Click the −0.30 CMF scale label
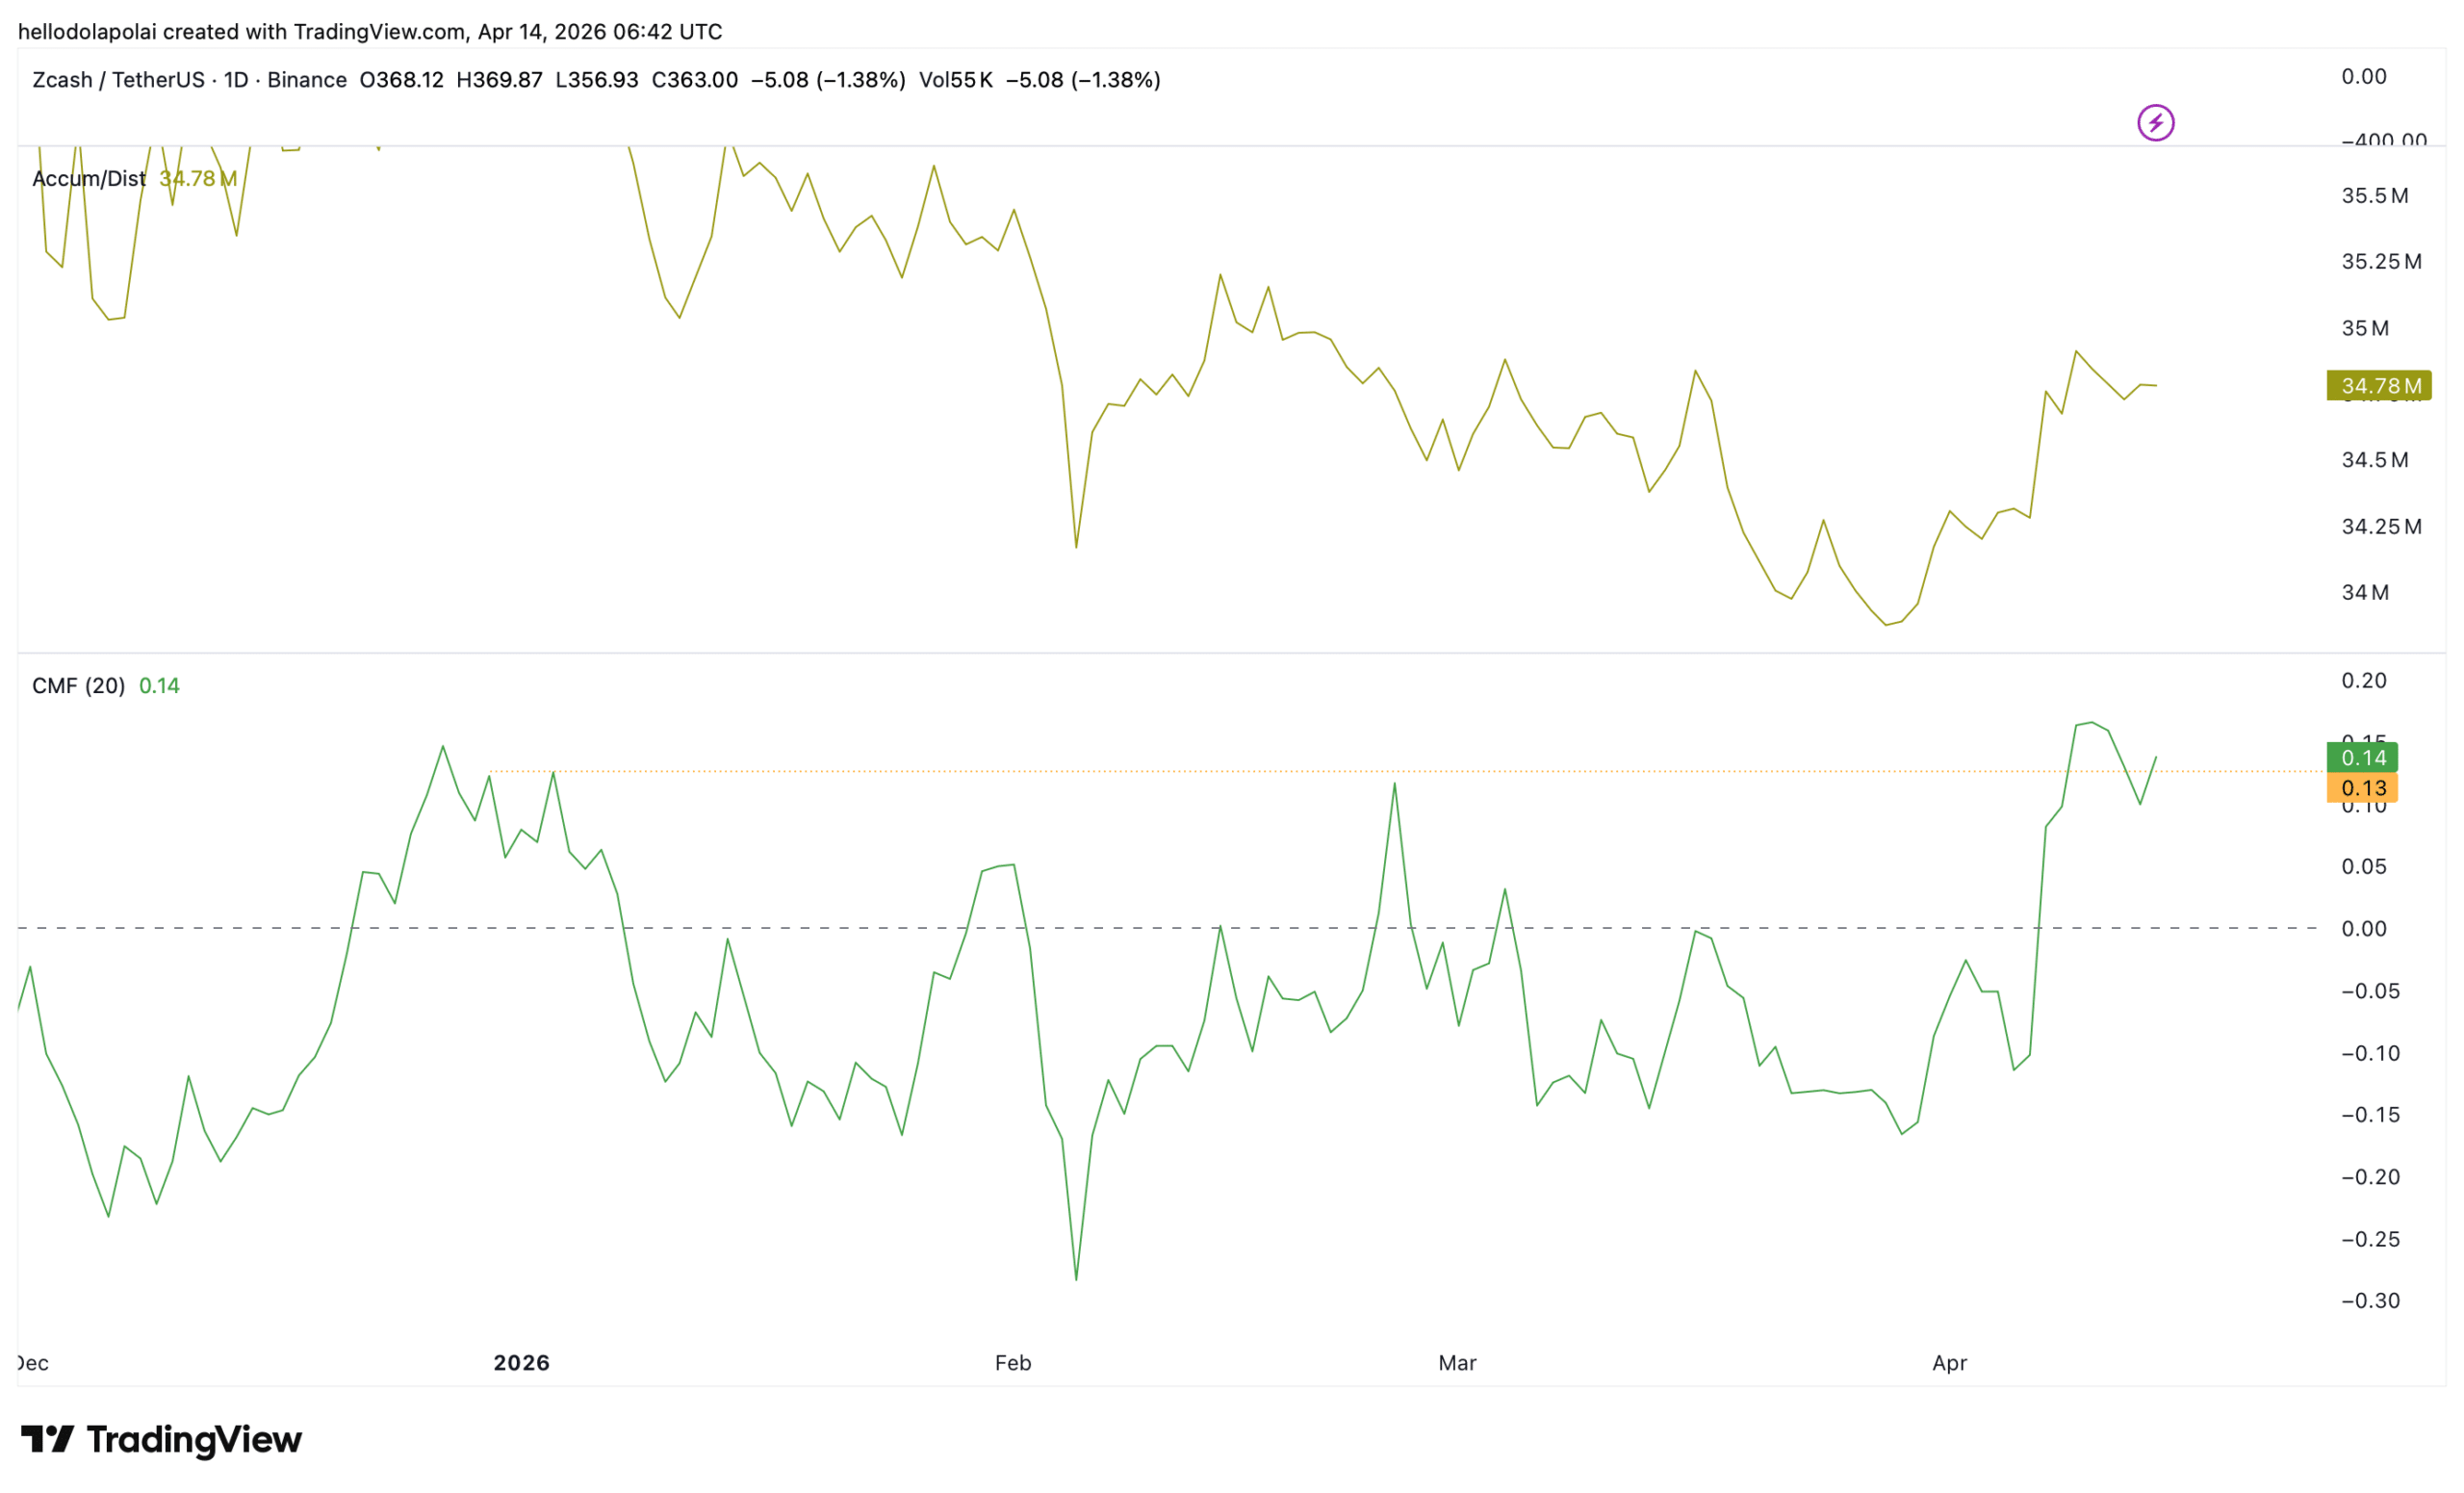This screenshot has width=2464, height=1493. coord(2369,1301)
